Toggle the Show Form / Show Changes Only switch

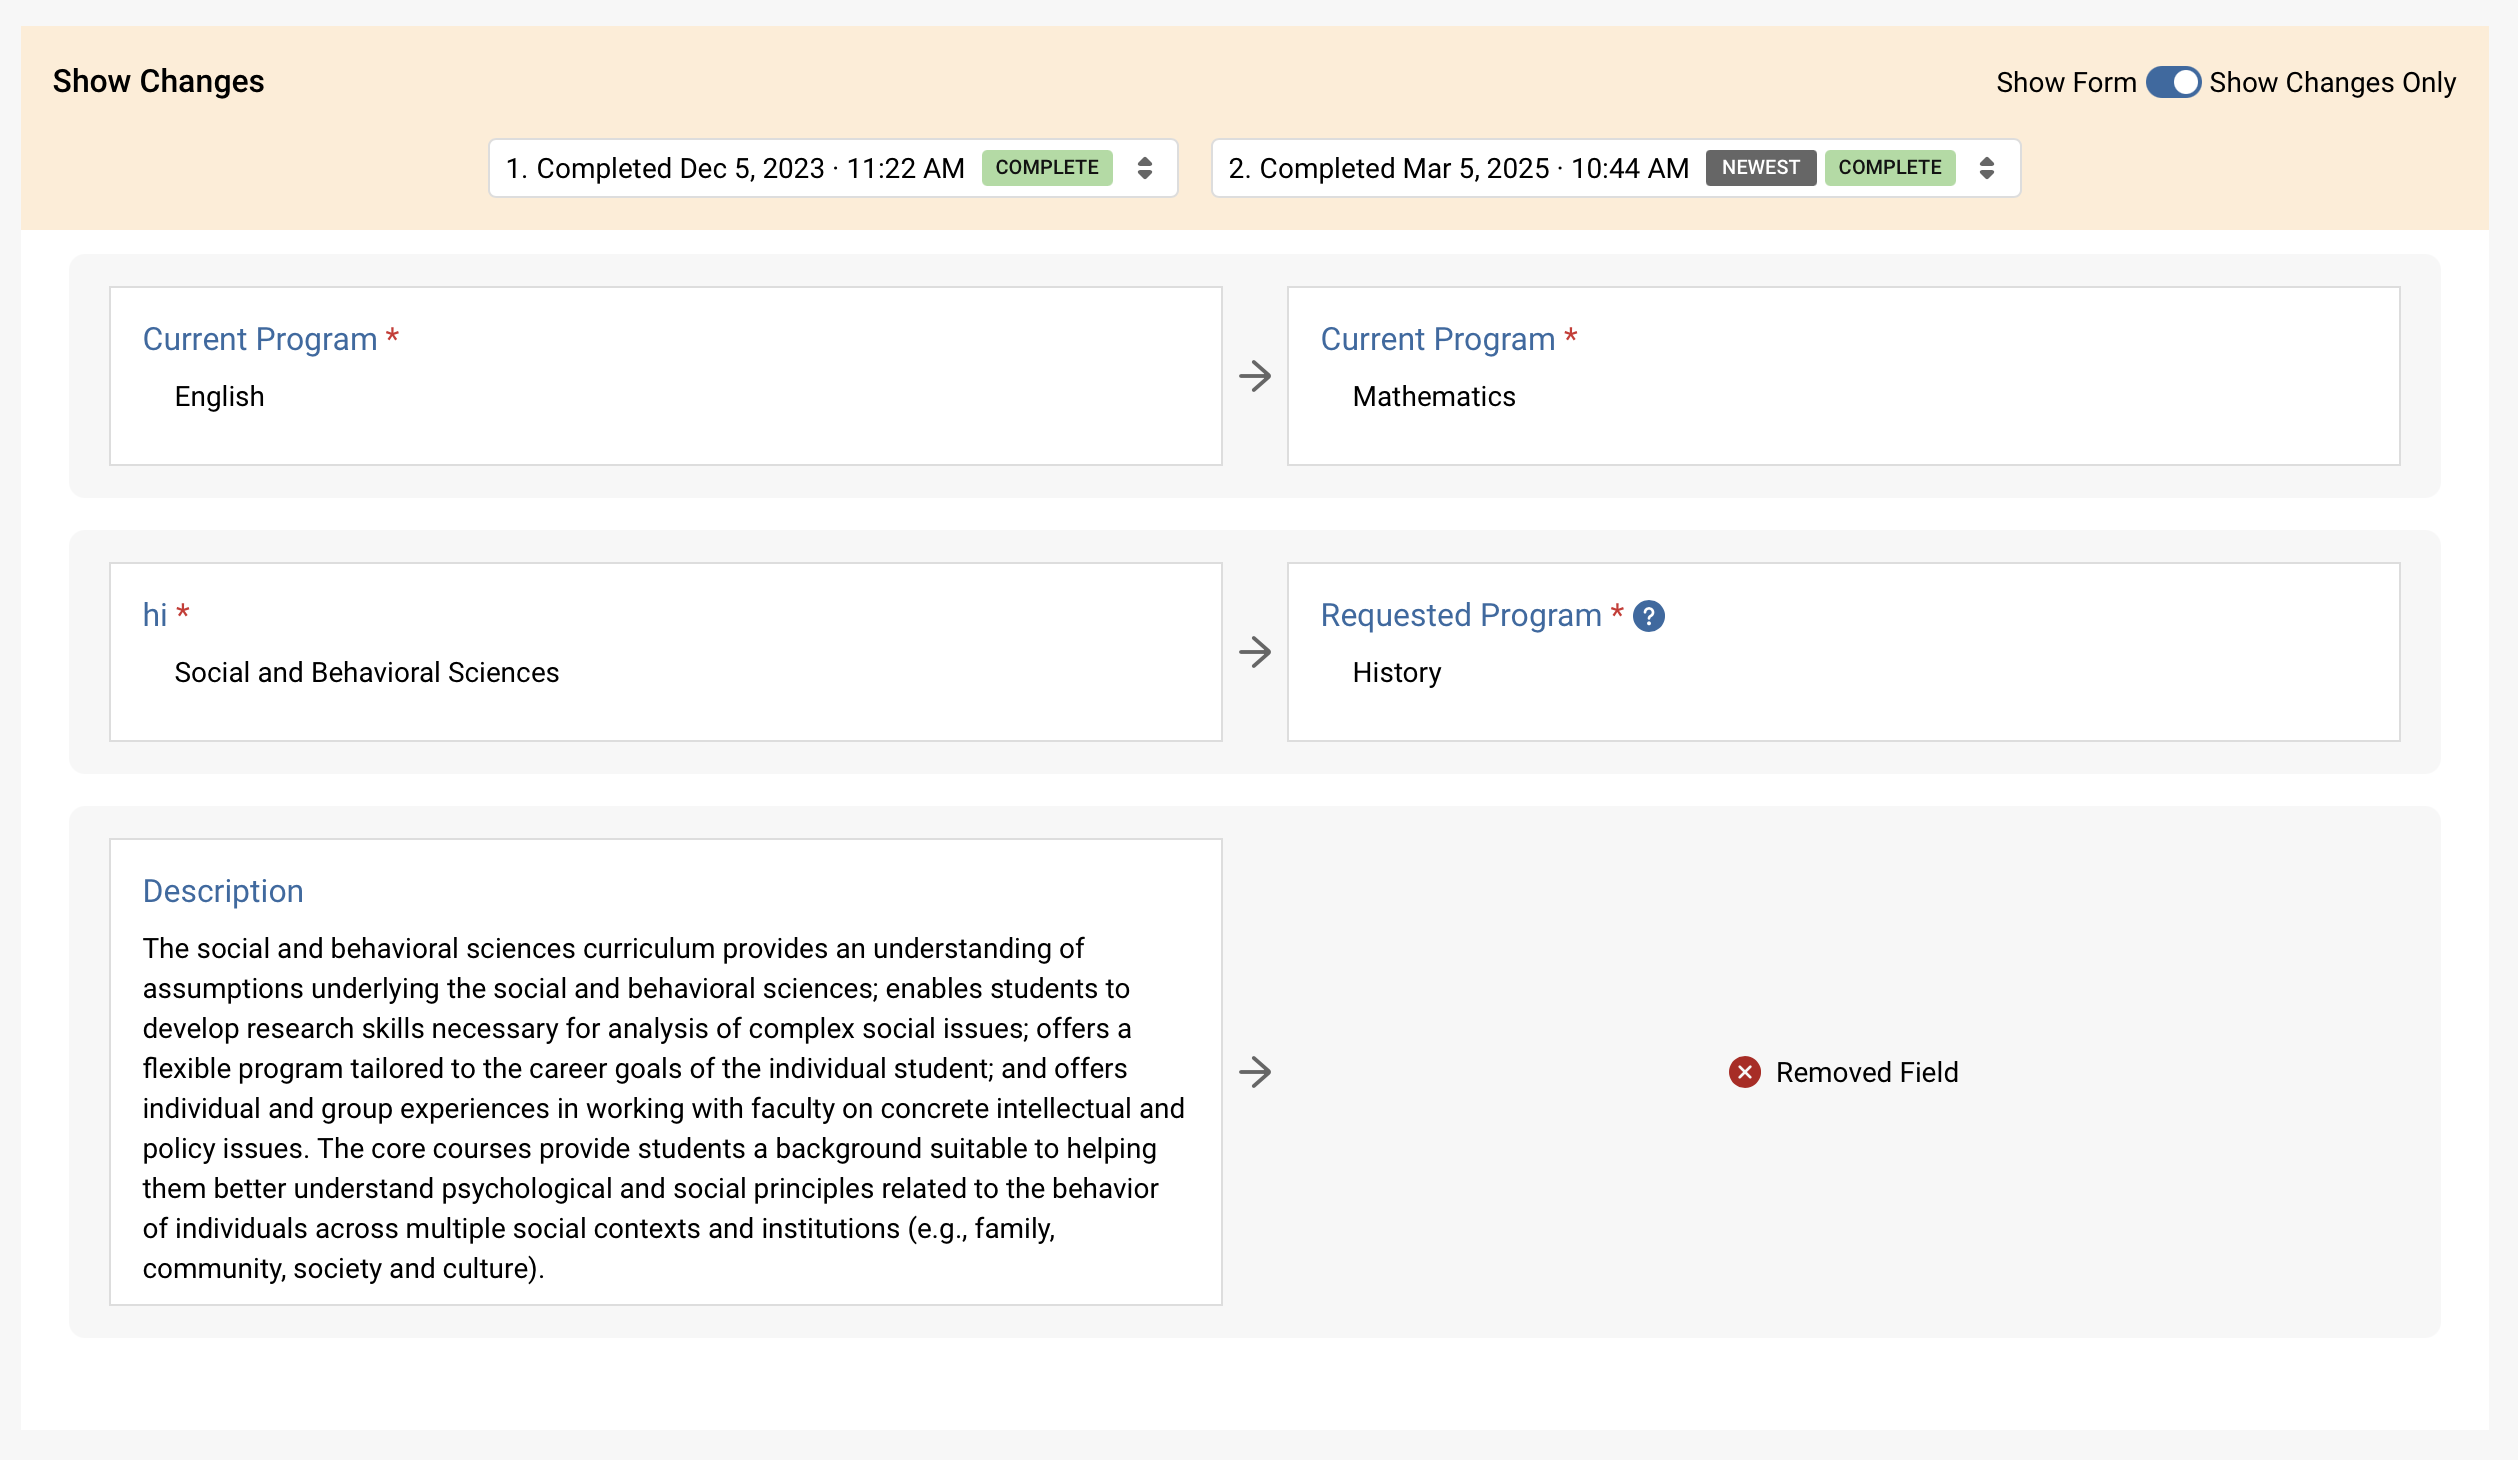pyautogui.click(x=2172, y=82)
